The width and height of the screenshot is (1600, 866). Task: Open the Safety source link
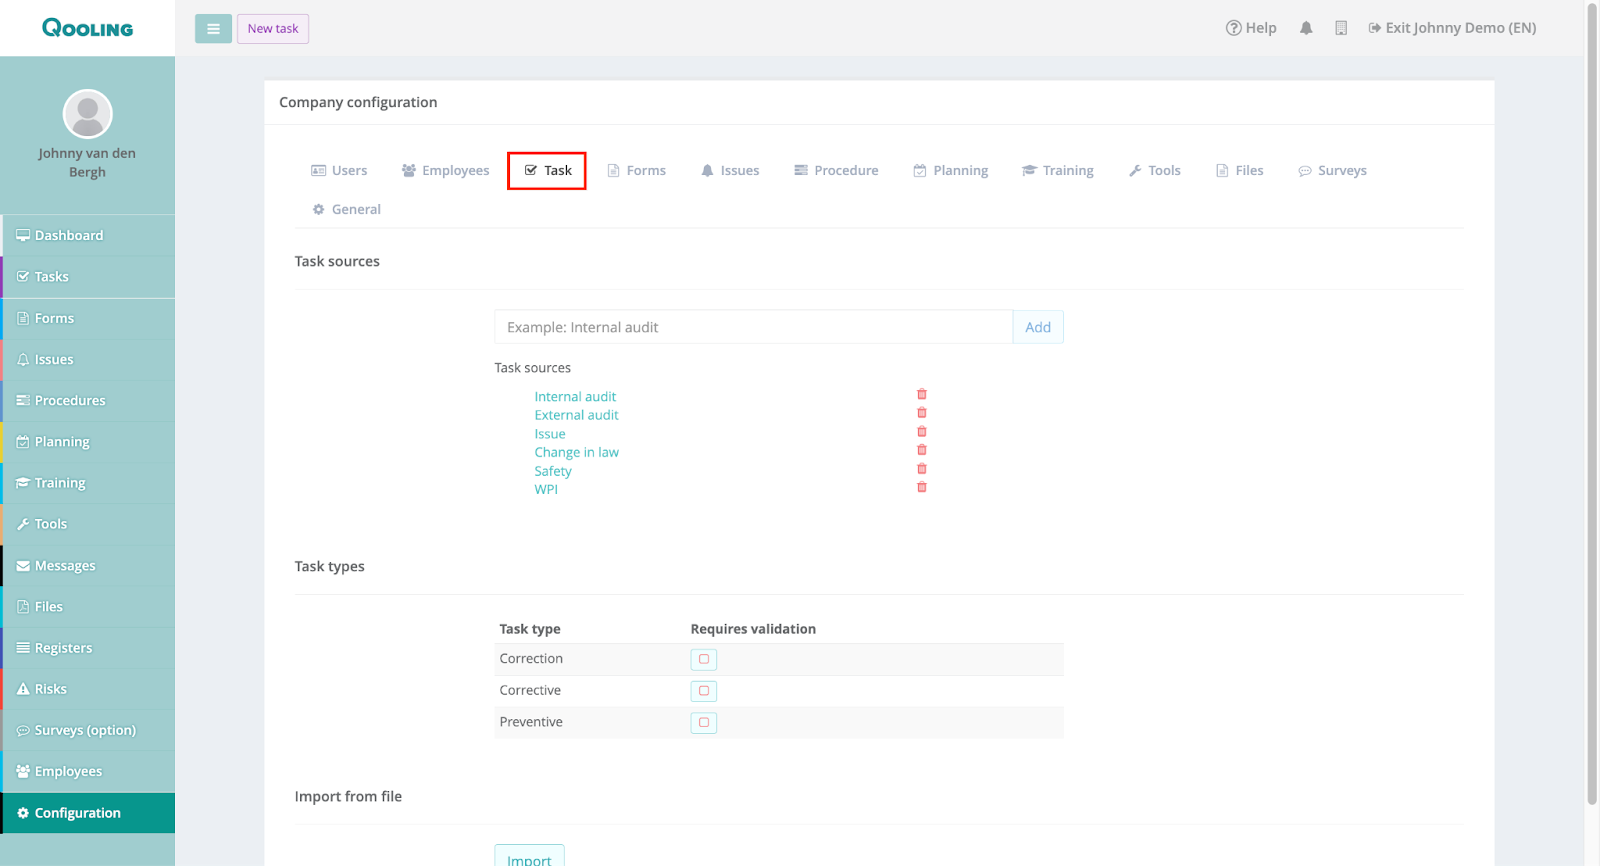(553, 471)
